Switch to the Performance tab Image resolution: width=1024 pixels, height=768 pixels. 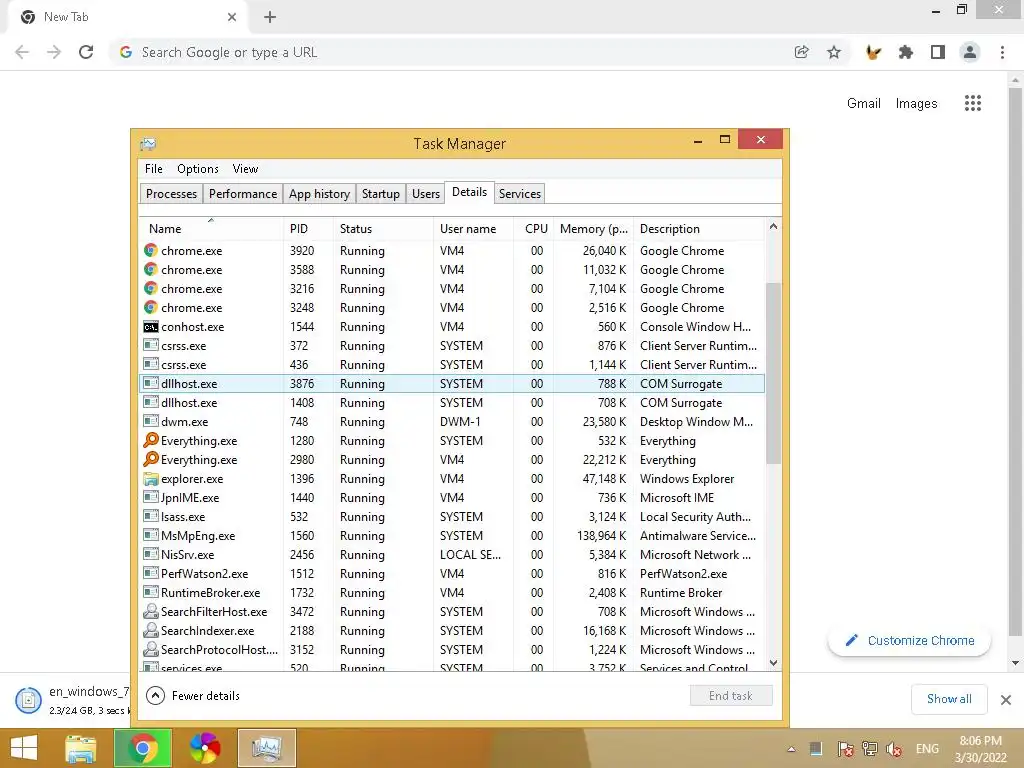point(243,193)
